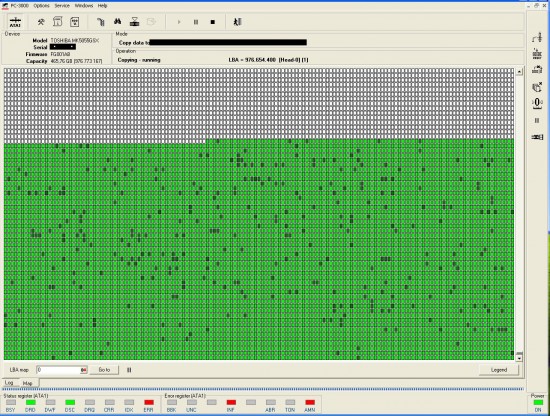Viewport: 550px width, 416px height.
Task: Click the map scrollbar down arrow
Action: tap(519, 358)
